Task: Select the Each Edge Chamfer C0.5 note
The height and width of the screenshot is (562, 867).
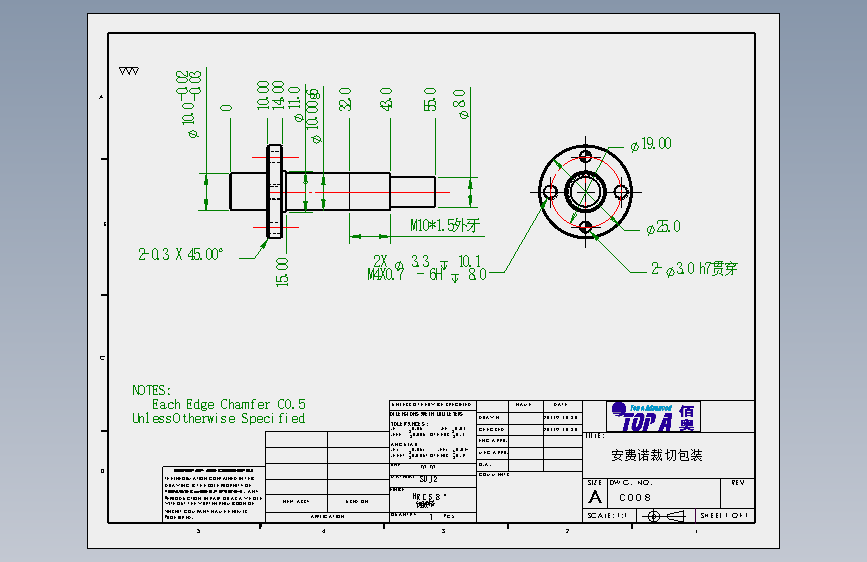Action: click(x=229, y=404)
